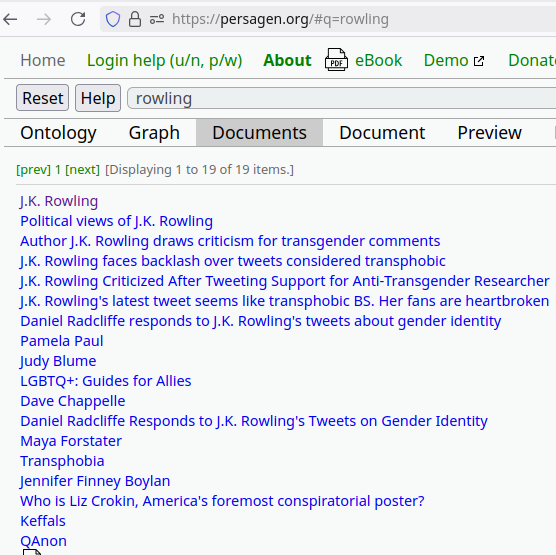Switch to the Graph tab

coord(154,133)
